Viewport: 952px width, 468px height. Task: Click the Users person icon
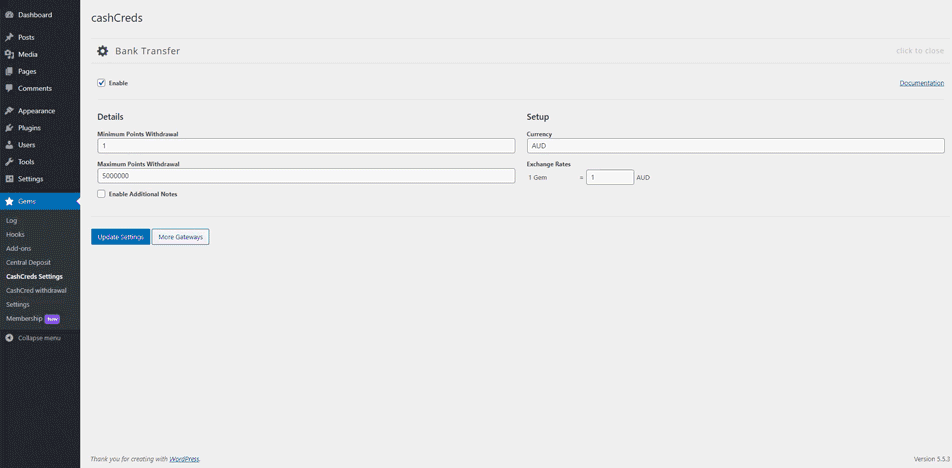tap(9, 145)
